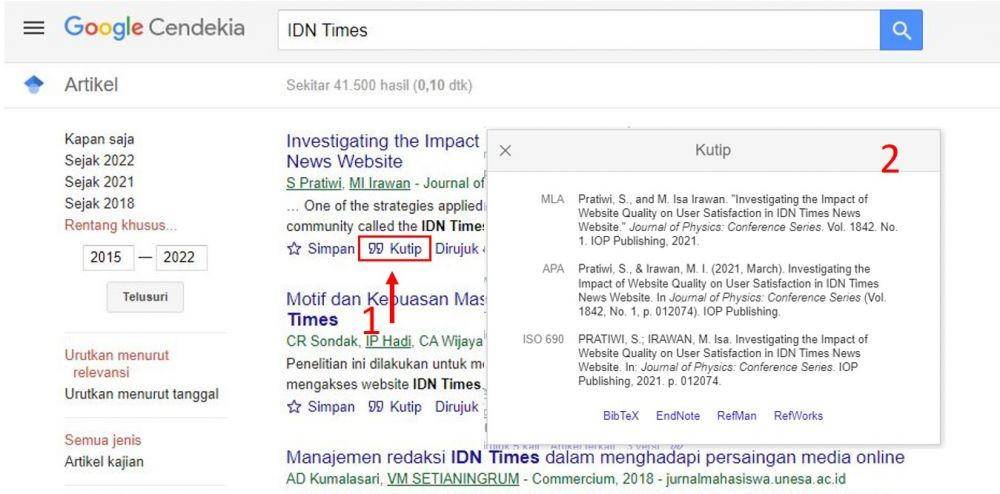Filter results Sejak 2022

point(99,161)
